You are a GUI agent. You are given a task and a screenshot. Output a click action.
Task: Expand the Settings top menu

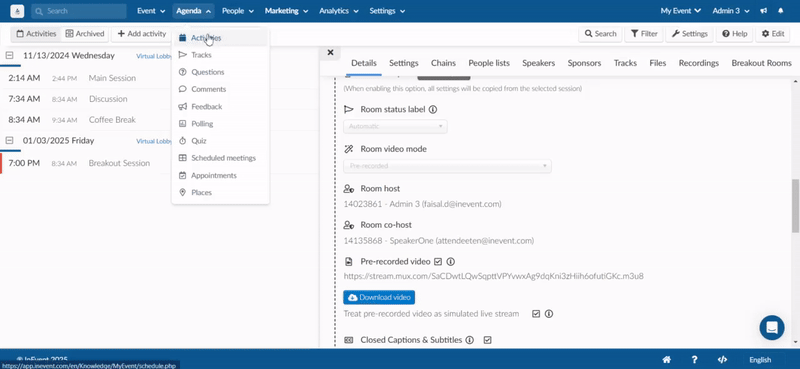pos(387,11)
